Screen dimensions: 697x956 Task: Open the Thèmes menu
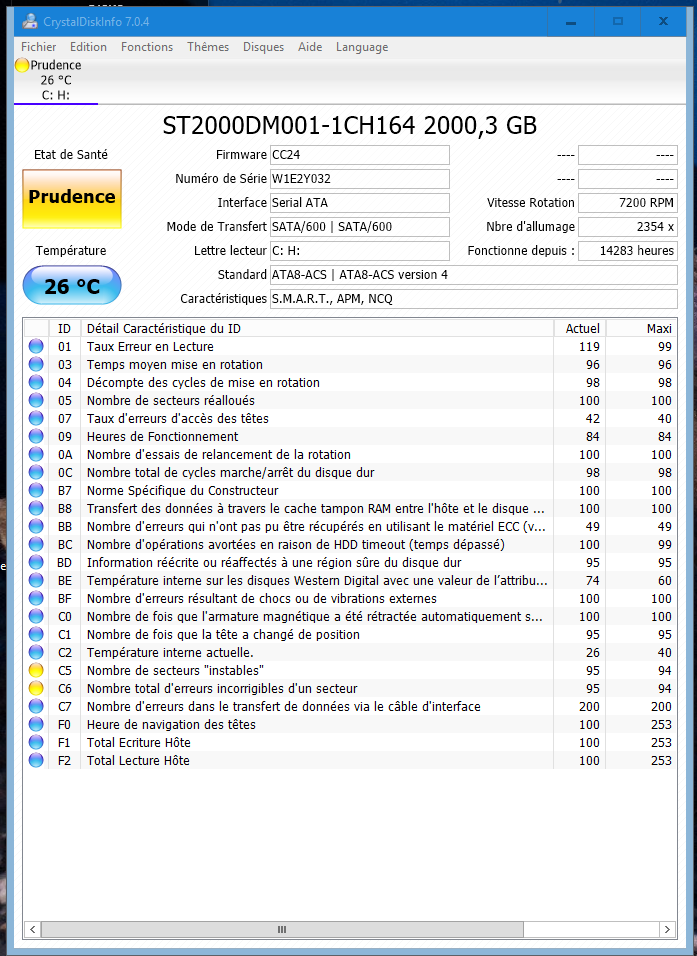pyautogui.click(x=208, y=47)
